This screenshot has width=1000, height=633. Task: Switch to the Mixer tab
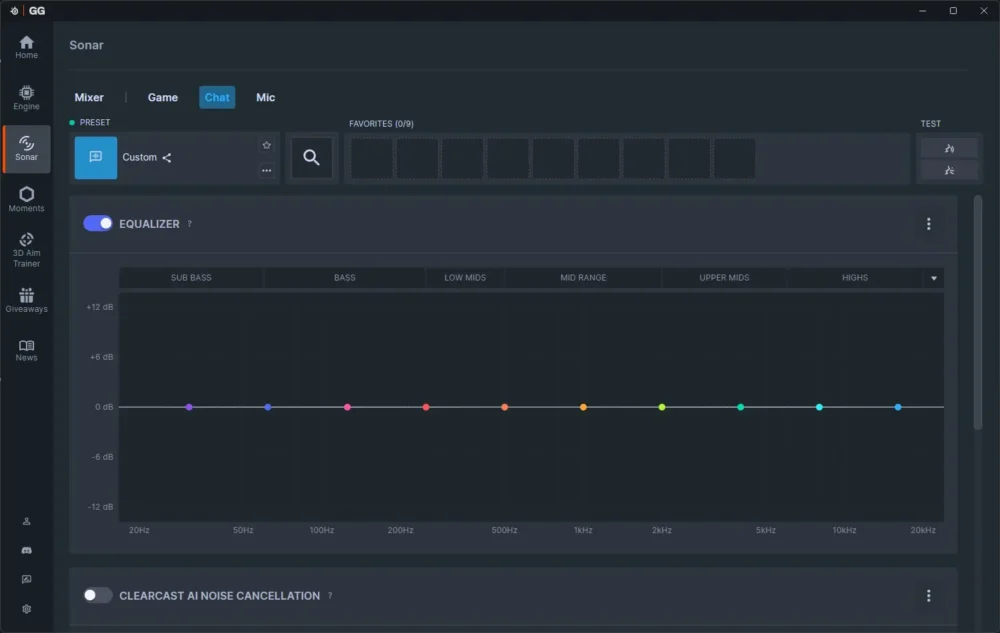(x=89, y=98)
